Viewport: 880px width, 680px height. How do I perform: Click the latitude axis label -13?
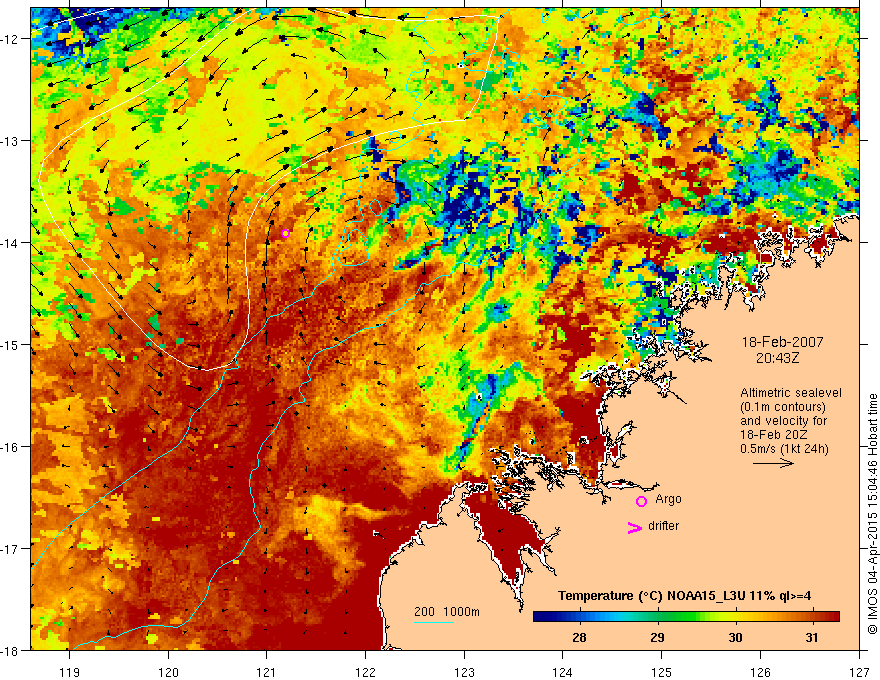pyautogui.click(x=10, y=141)
